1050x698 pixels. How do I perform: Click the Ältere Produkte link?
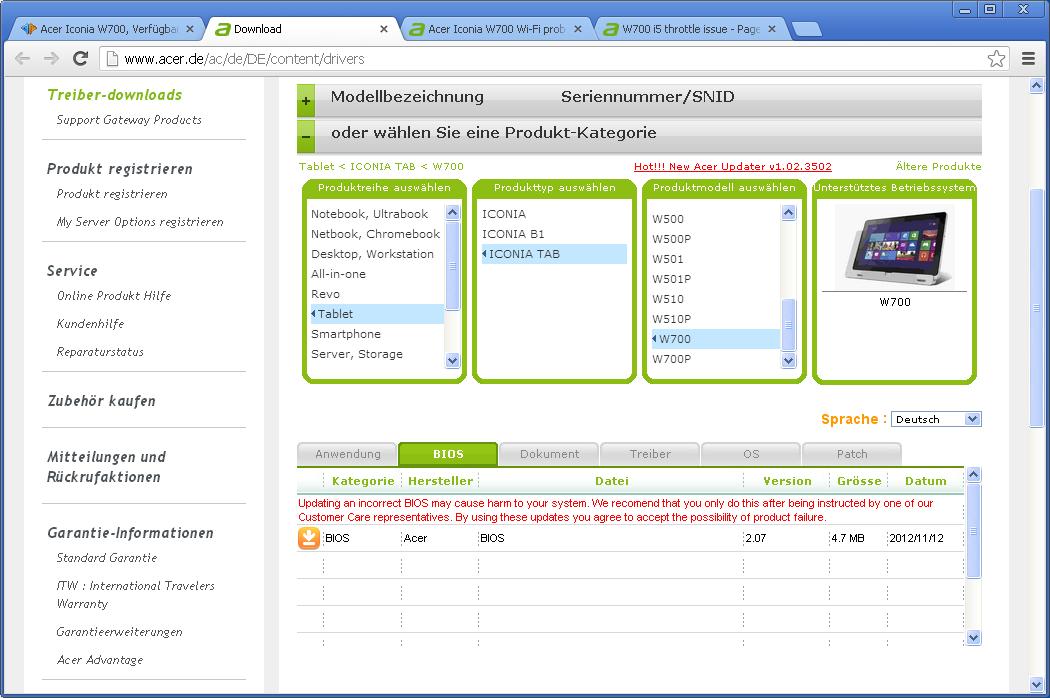pyautogui.click(x=938, y=166)
